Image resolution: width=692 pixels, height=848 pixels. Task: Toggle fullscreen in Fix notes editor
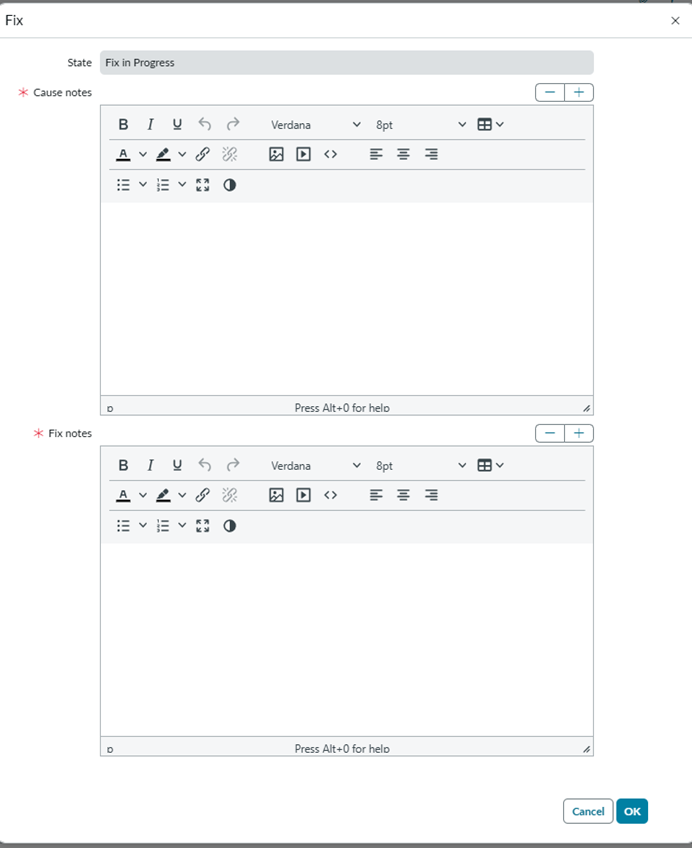[x=203, y=526]
